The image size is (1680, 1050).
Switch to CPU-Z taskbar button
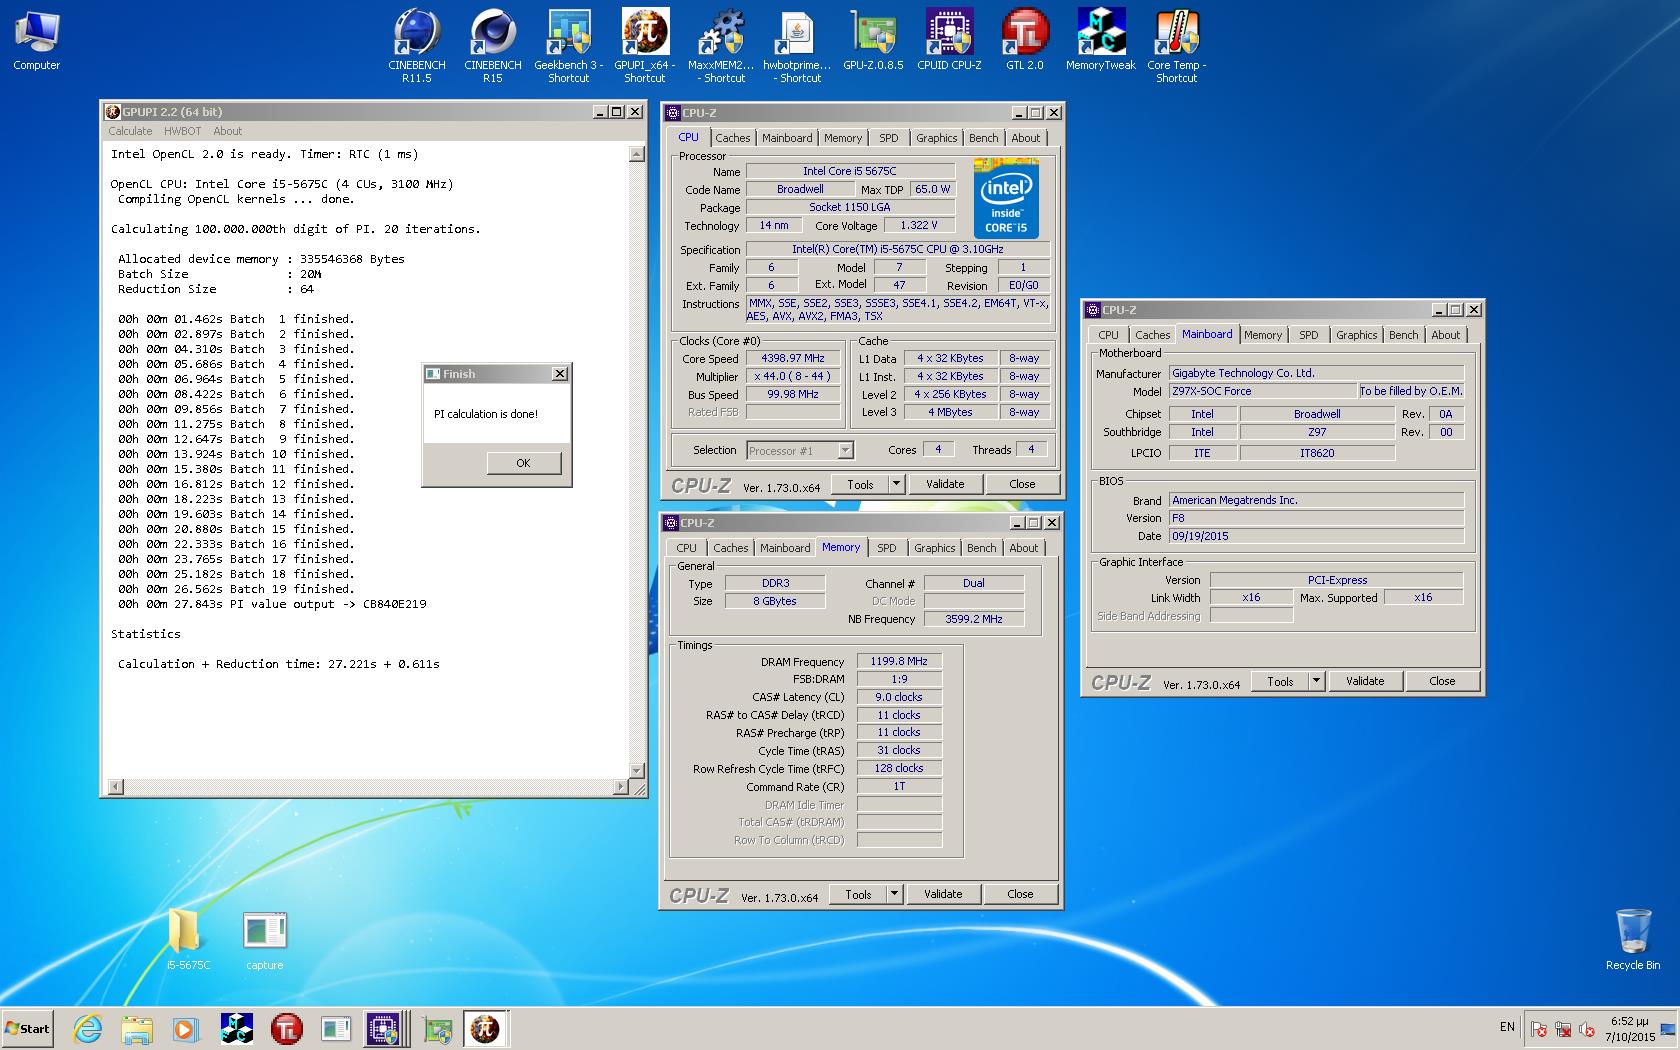(x=384, y=1029)
